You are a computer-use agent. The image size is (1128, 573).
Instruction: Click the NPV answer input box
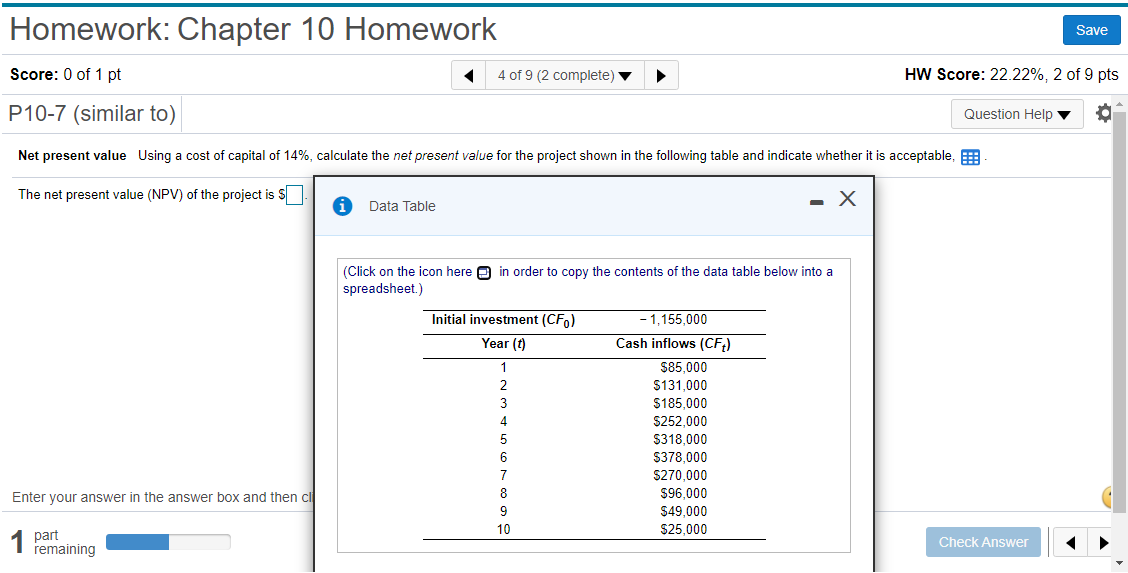(294, 194)
